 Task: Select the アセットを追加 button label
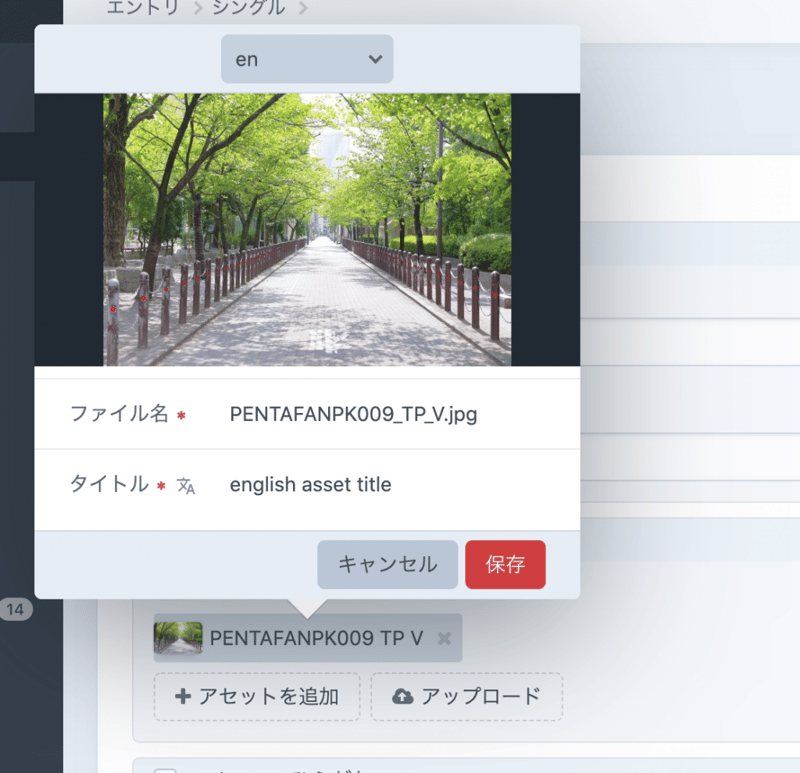[268, 697]
